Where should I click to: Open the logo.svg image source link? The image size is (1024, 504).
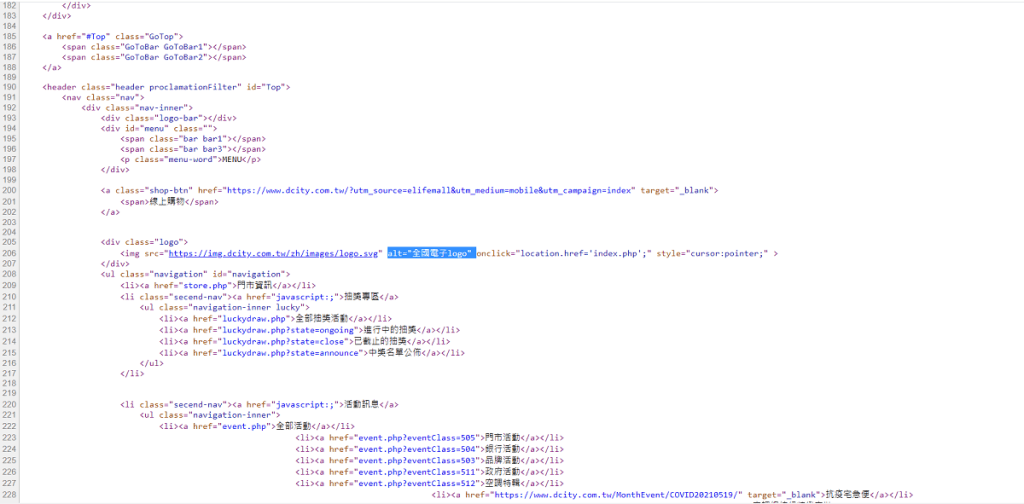pyautogui.click(x=275, y=253)
